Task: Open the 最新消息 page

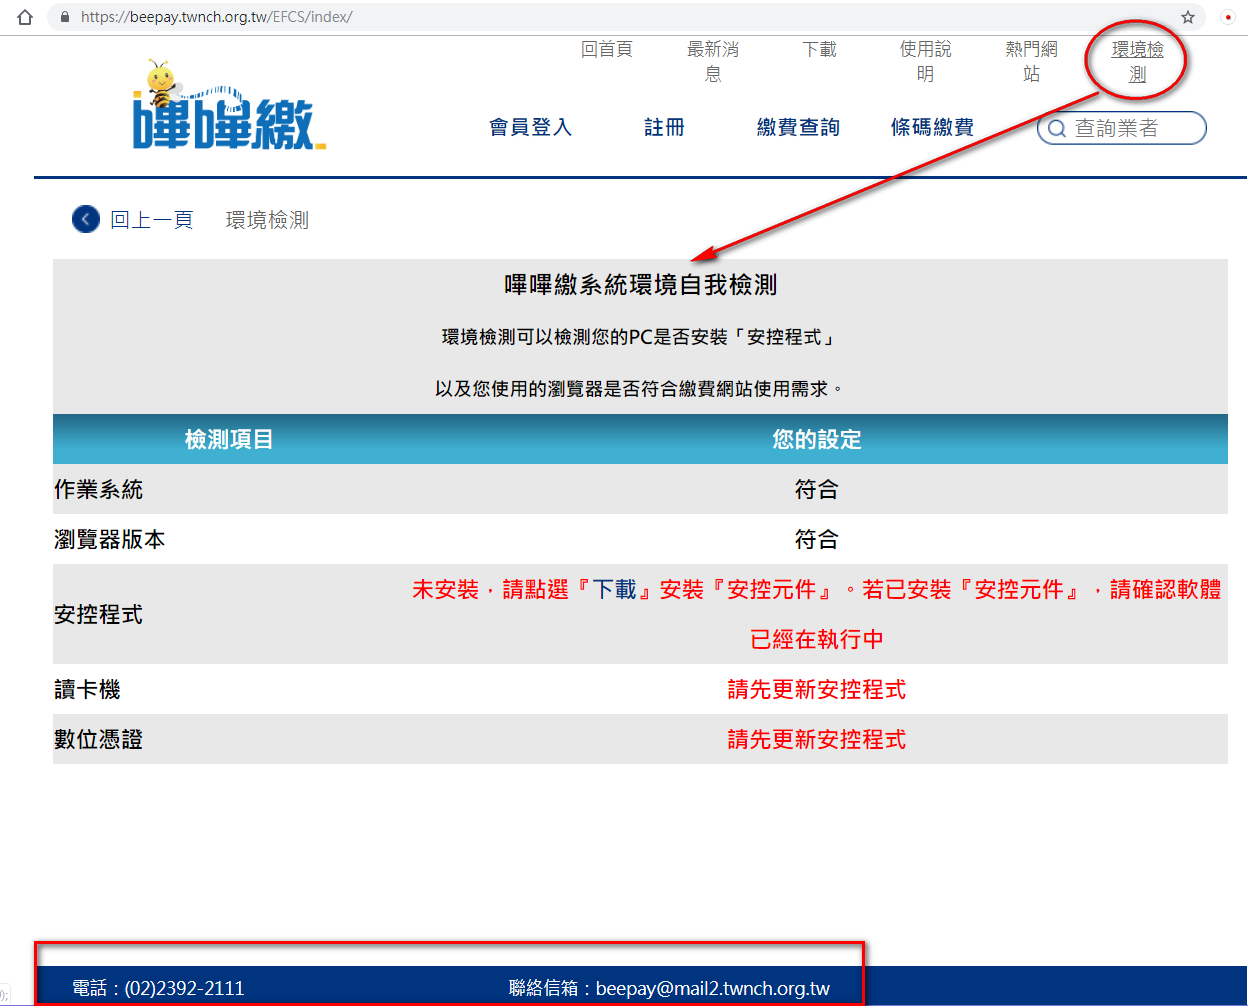Action: [712, 61]
